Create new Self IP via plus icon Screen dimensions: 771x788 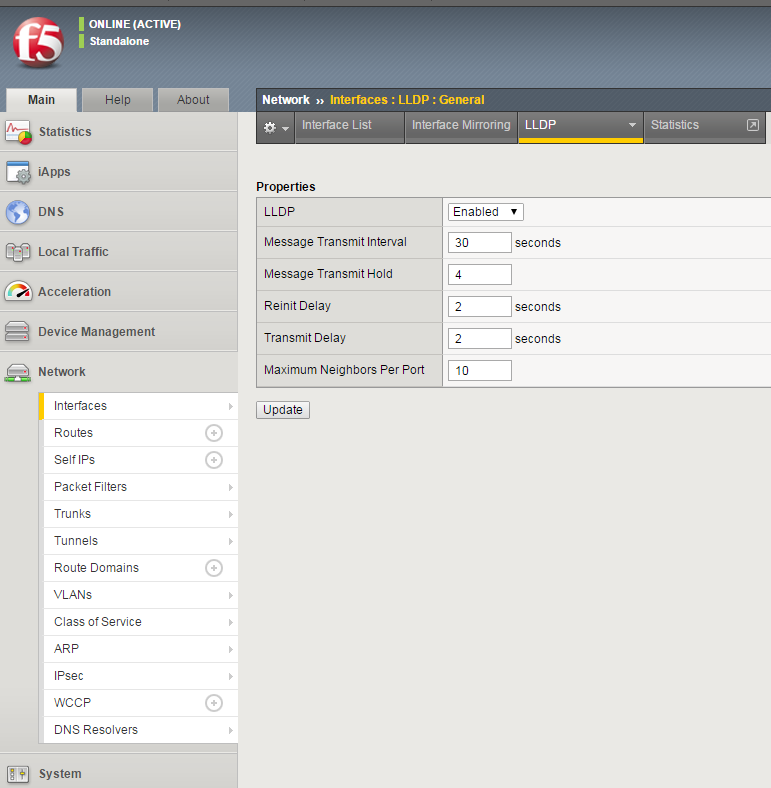click(213, 460)
